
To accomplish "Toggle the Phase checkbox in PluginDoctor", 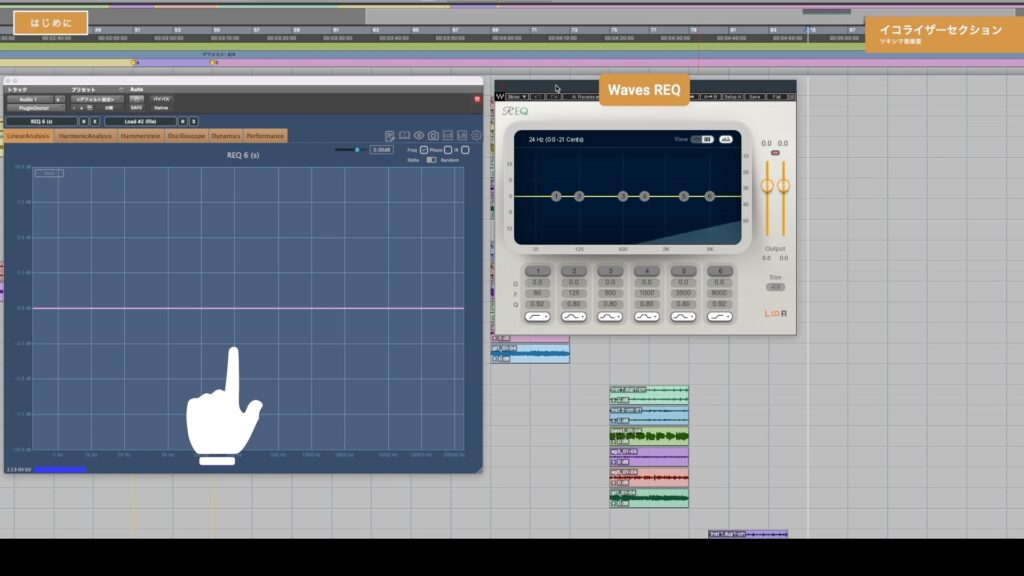I will coord(448,150).
